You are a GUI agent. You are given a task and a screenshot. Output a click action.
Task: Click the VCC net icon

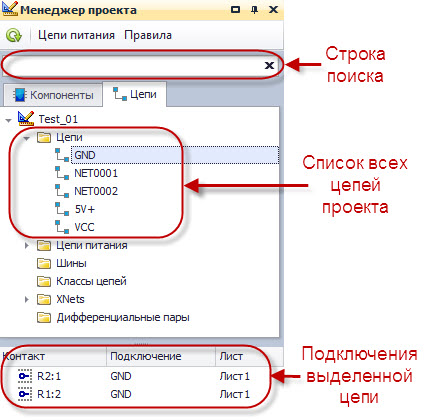point(62,227)
